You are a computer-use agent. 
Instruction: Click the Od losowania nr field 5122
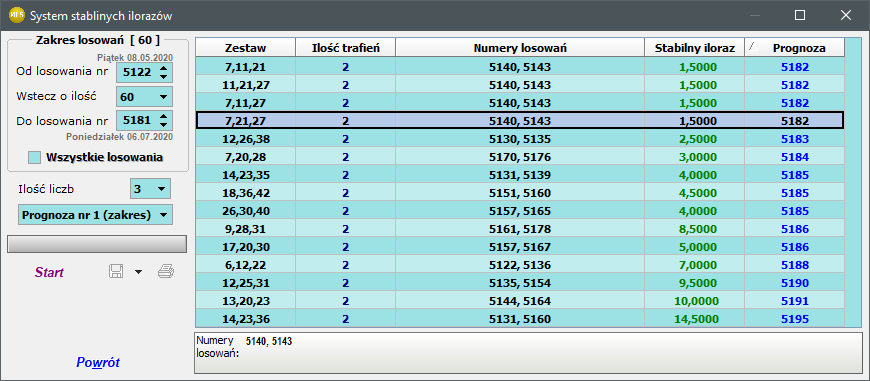click(x=136, y=73)
